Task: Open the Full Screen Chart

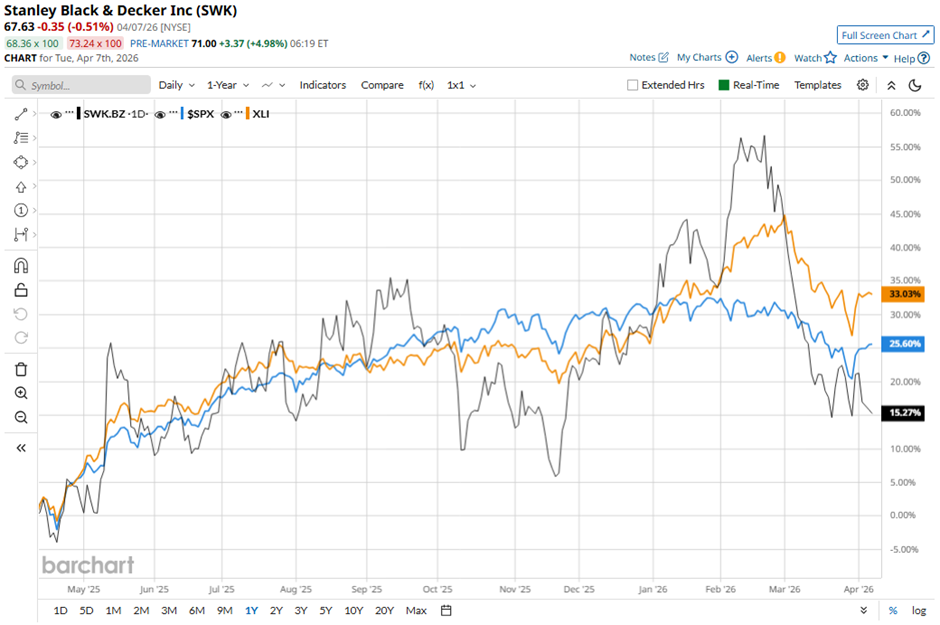Action: [x=885, y=35]
